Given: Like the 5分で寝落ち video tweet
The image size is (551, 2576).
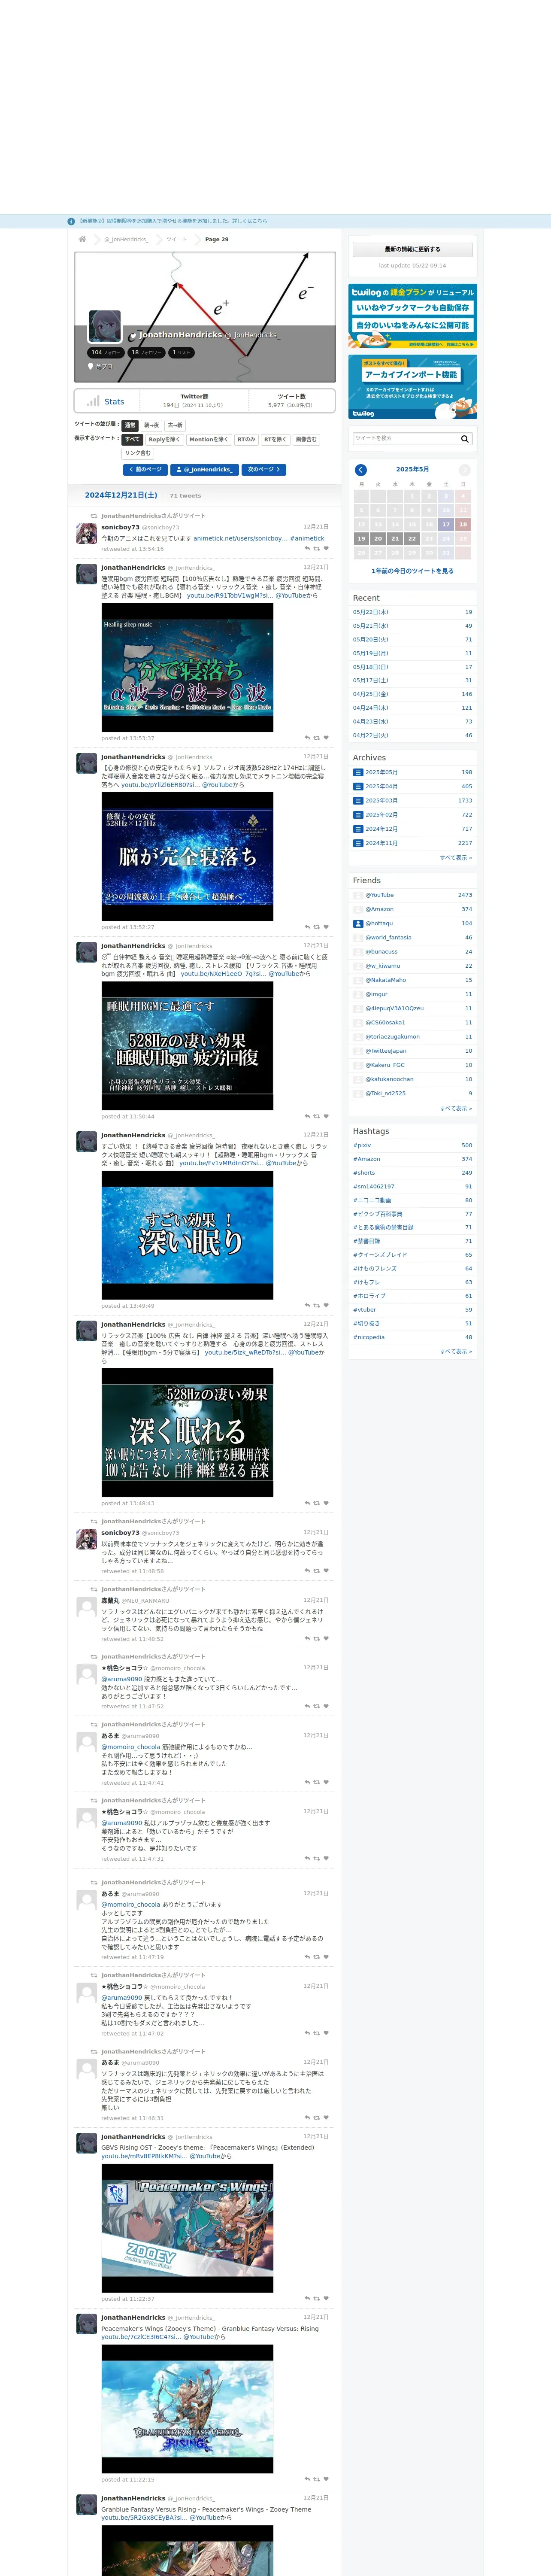Looking at the screenshot, I should (326, 737).
